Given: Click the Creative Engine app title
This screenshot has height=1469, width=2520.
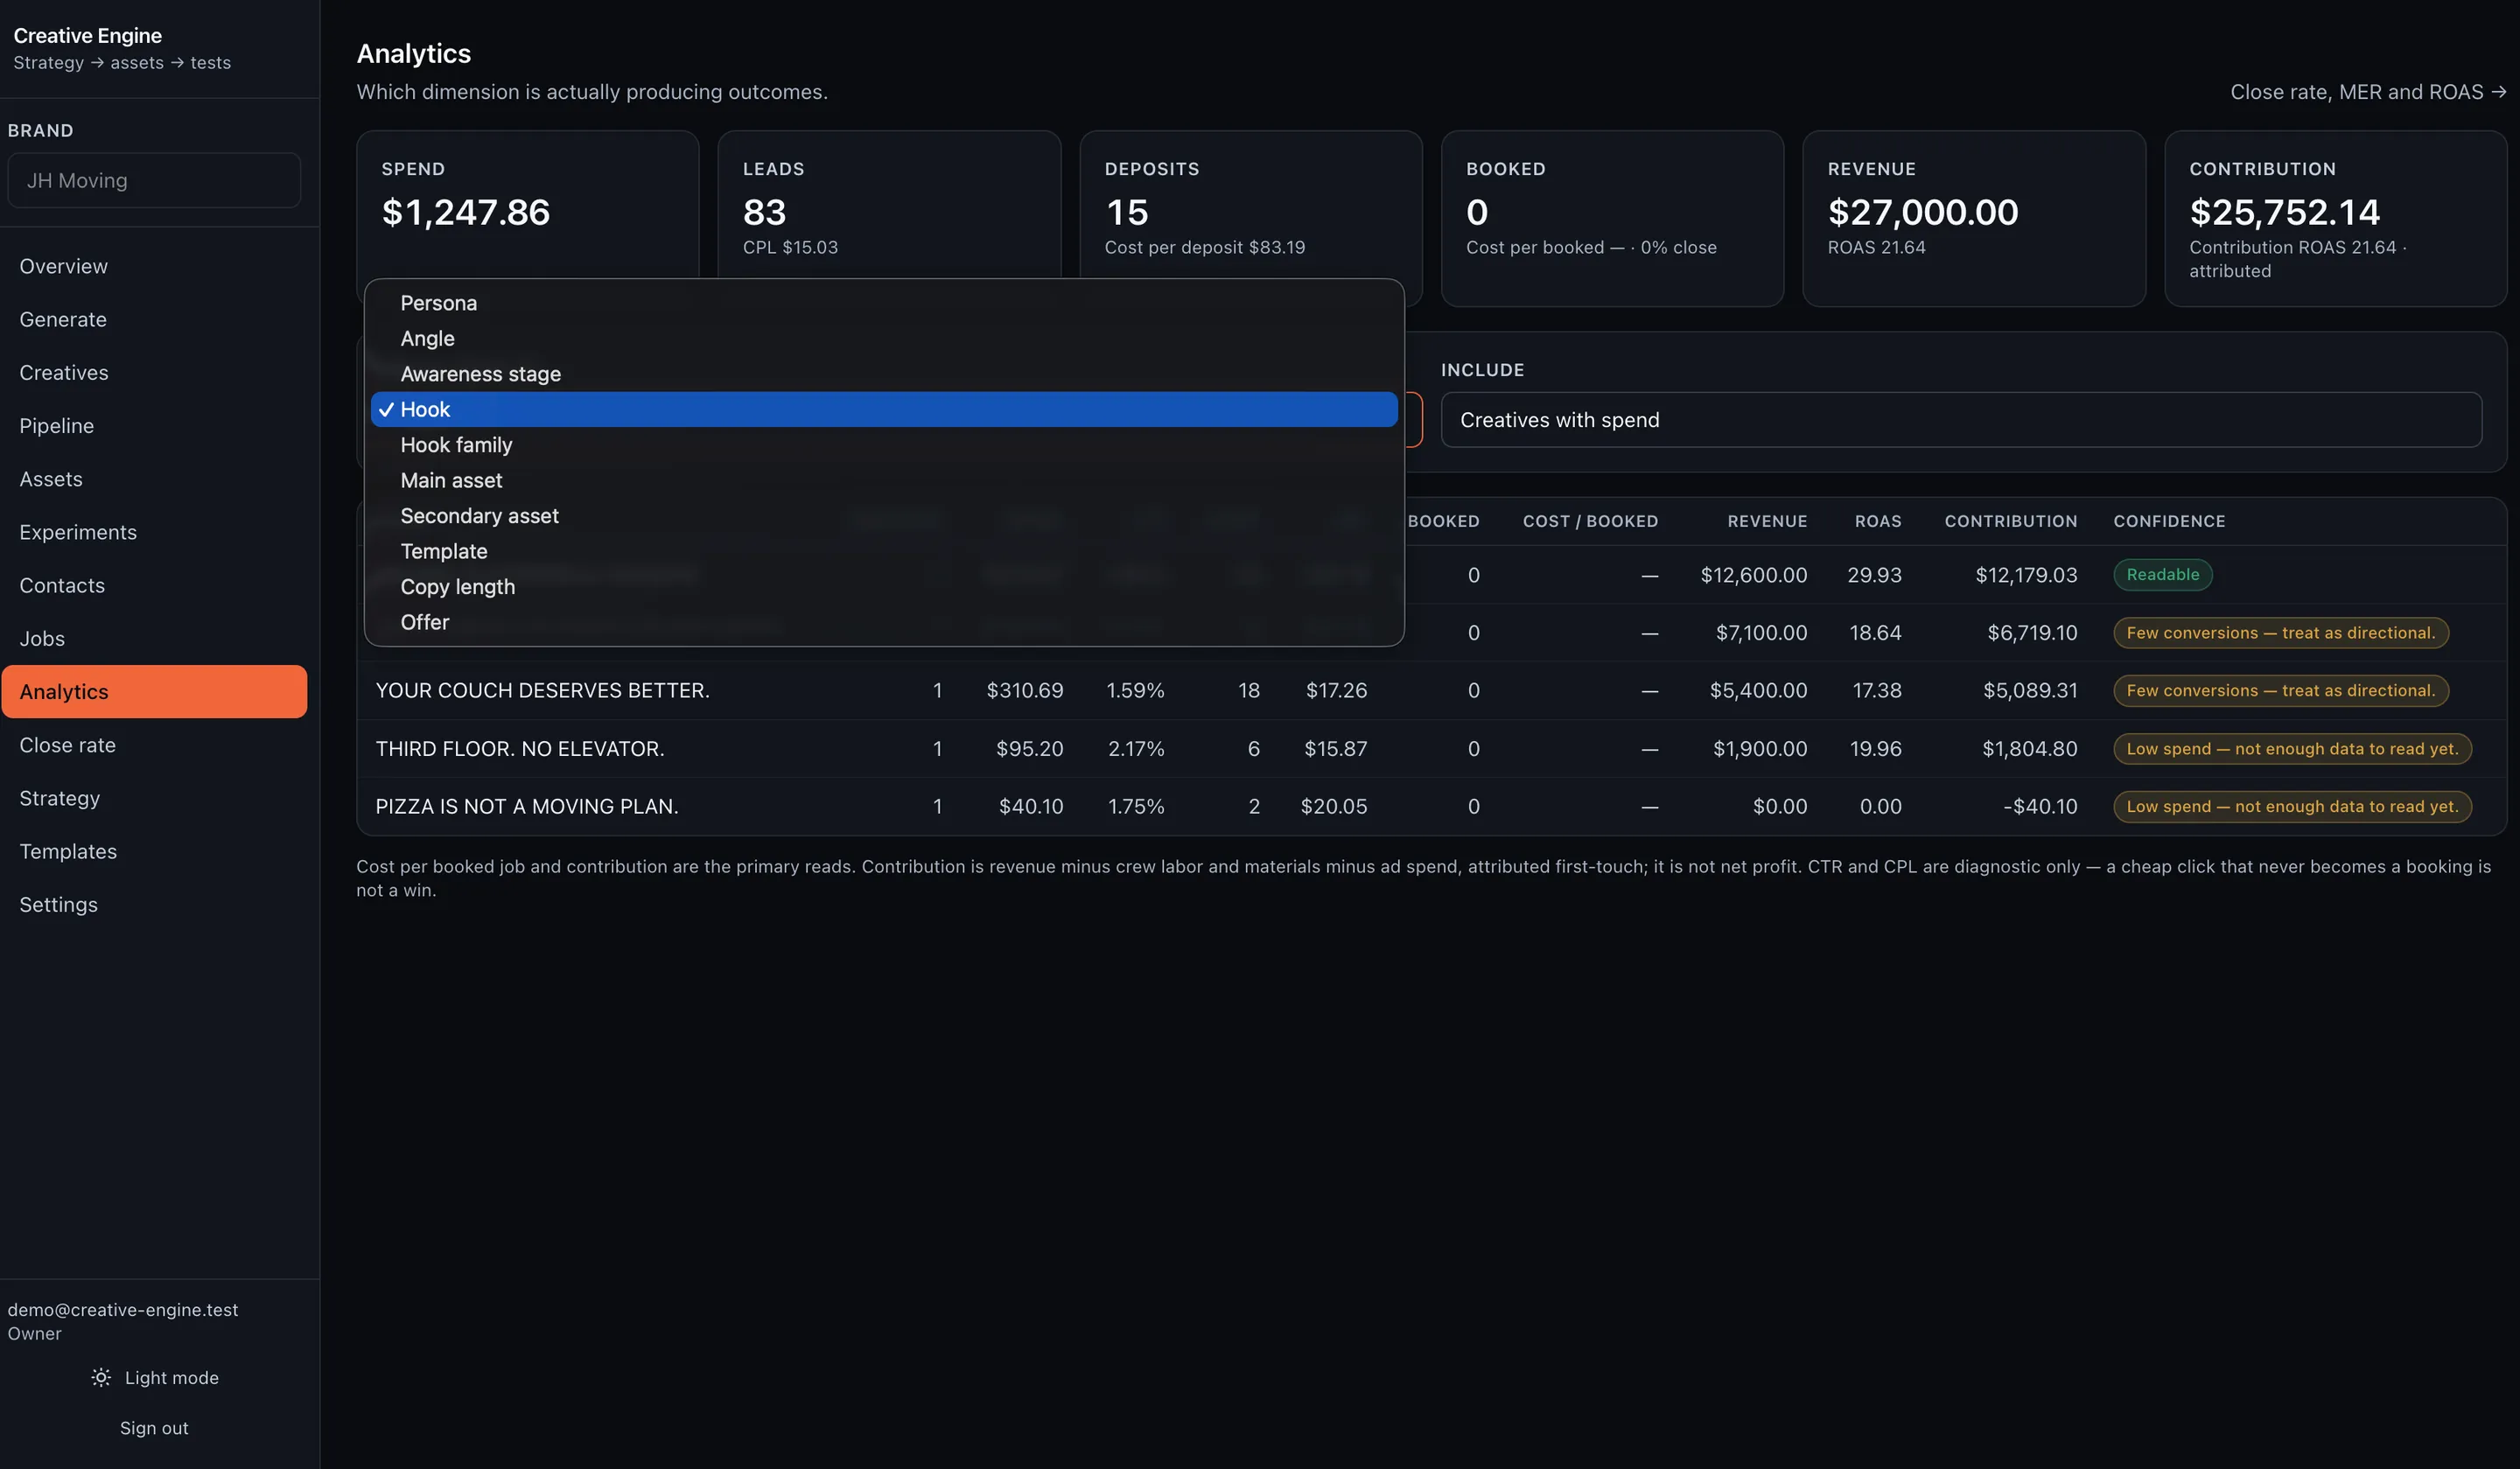Looking at the screenshot, I should pos(88,35).
